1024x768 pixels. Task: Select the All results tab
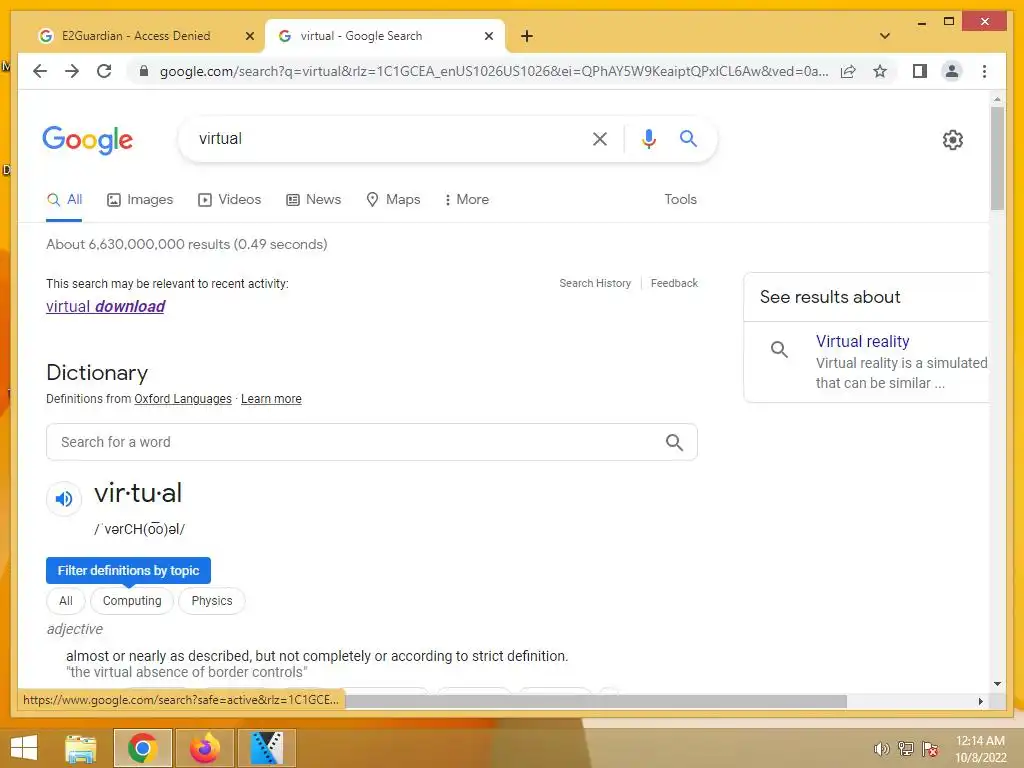point(64,200)
